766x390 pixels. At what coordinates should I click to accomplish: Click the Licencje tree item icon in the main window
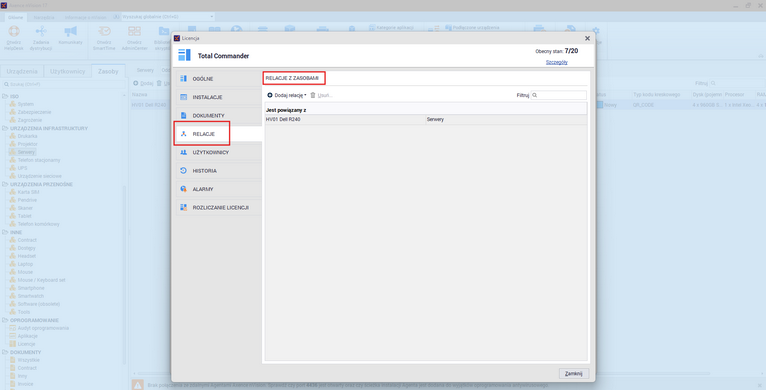pos(14,344)
